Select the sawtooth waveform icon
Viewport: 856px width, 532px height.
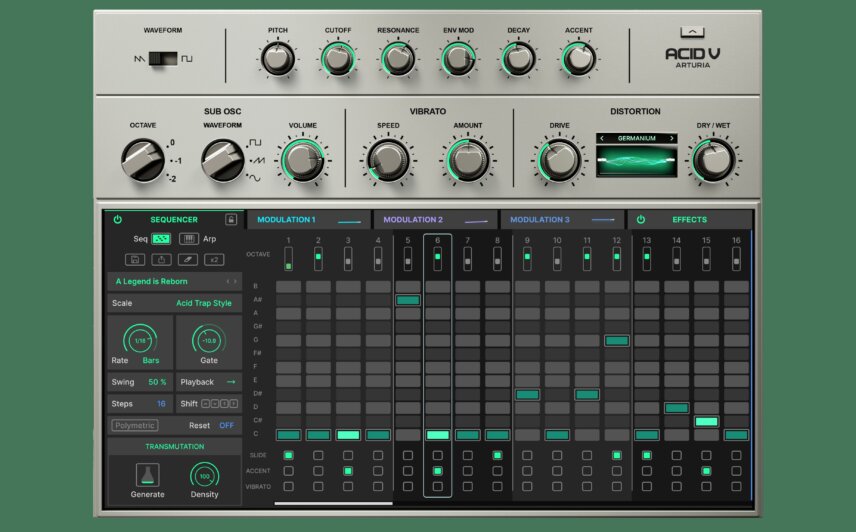tap(139, 58)
